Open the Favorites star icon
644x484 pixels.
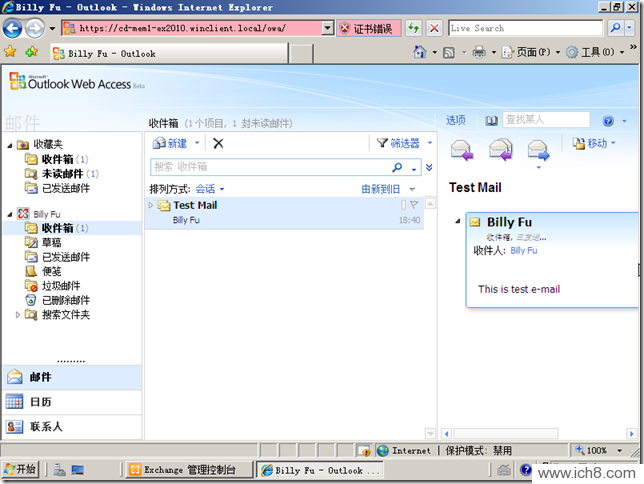tap(10, 52)
